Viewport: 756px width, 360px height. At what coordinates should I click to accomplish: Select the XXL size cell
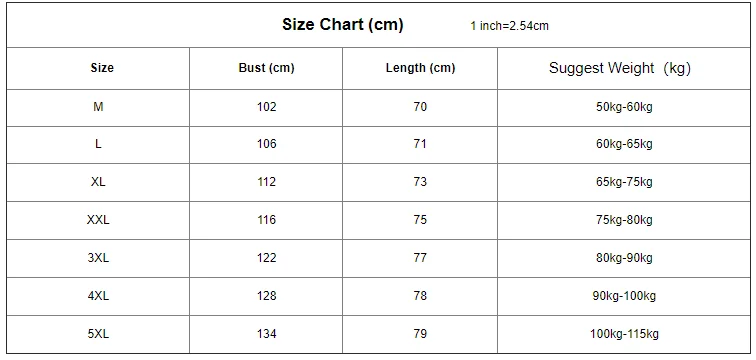(x=98, y=220)
